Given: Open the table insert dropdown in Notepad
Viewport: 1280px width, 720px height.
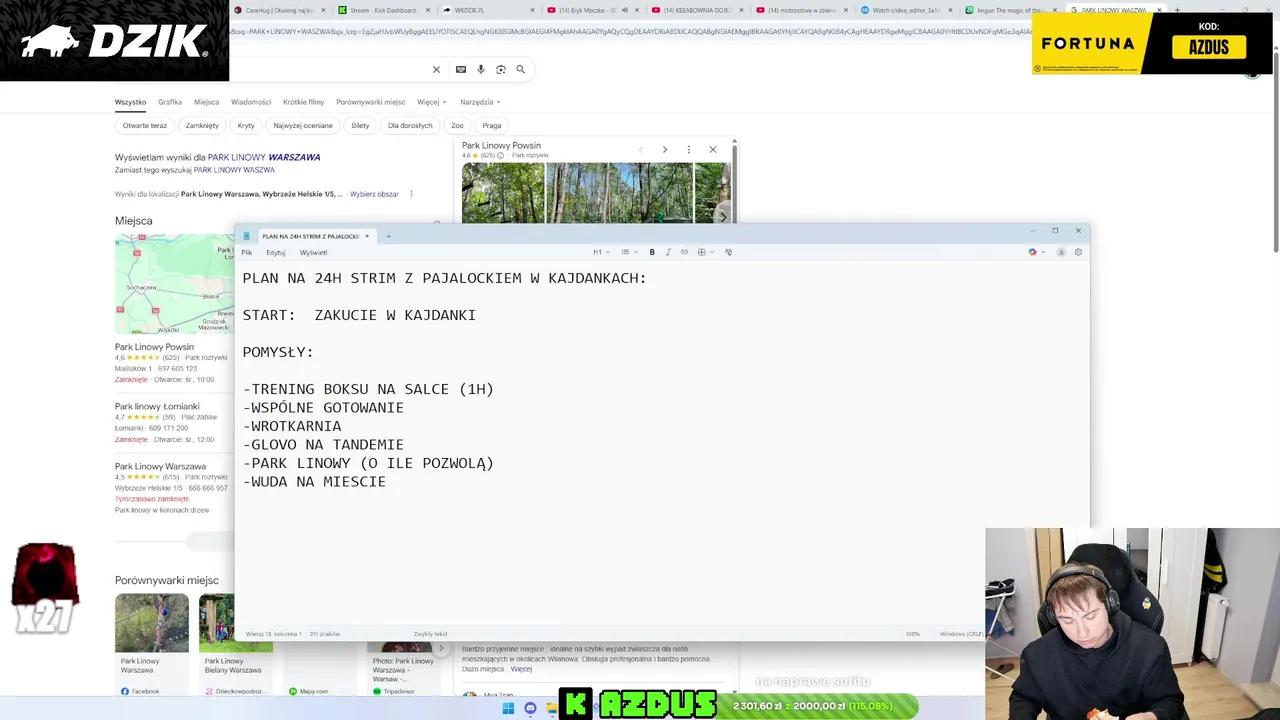Looking at the screenshot, I should coord(705,252).
